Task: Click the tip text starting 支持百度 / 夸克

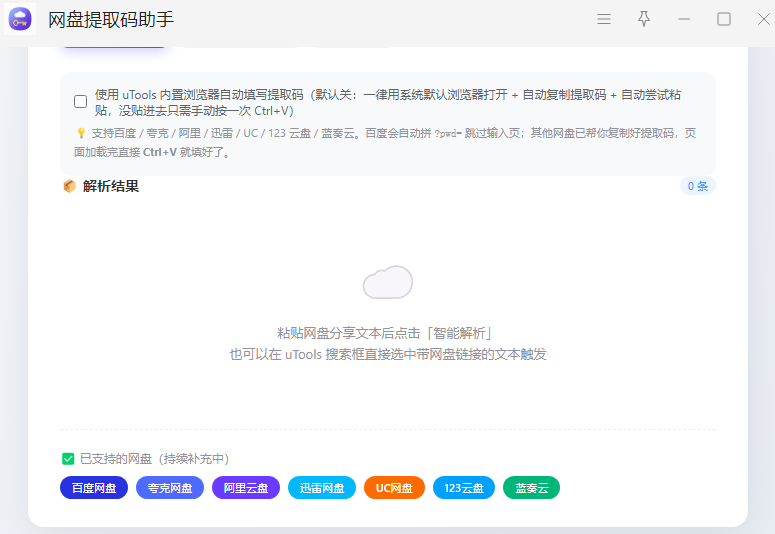Action: [x=385, y=142]
